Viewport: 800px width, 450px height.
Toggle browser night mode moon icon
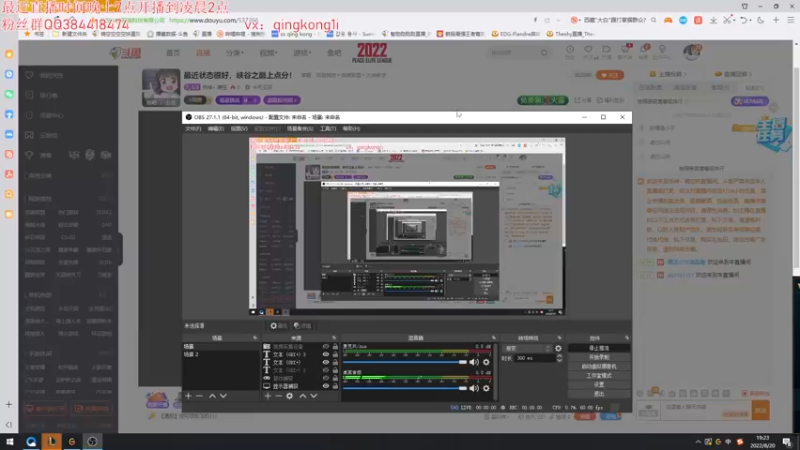pyautogui.click(x=761, y=20)
